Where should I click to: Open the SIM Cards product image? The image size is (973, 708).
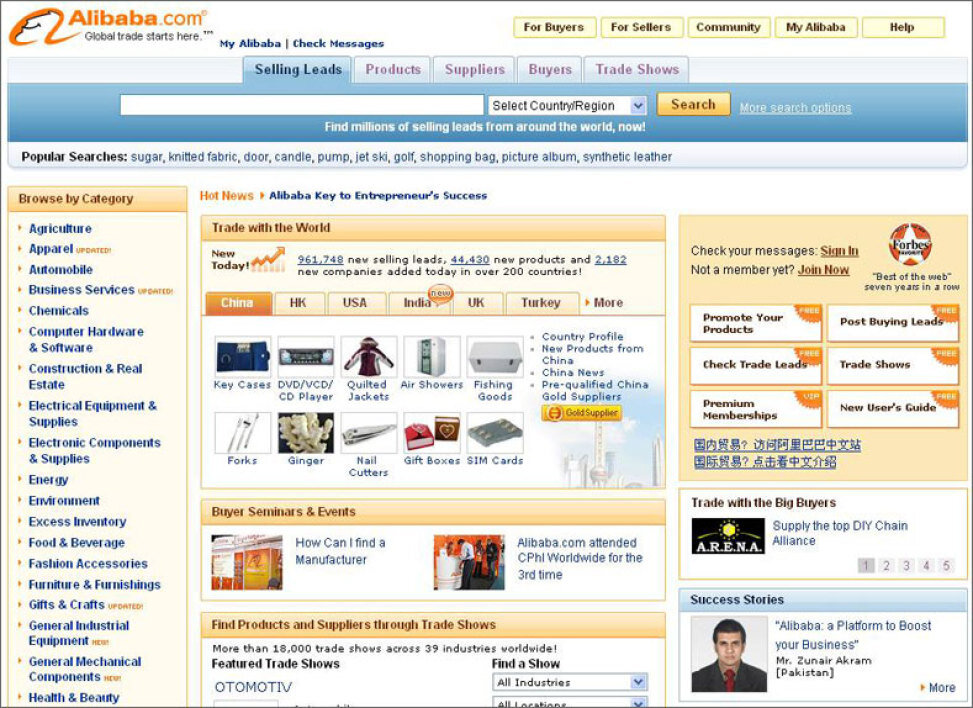click(x=495, y=433)
